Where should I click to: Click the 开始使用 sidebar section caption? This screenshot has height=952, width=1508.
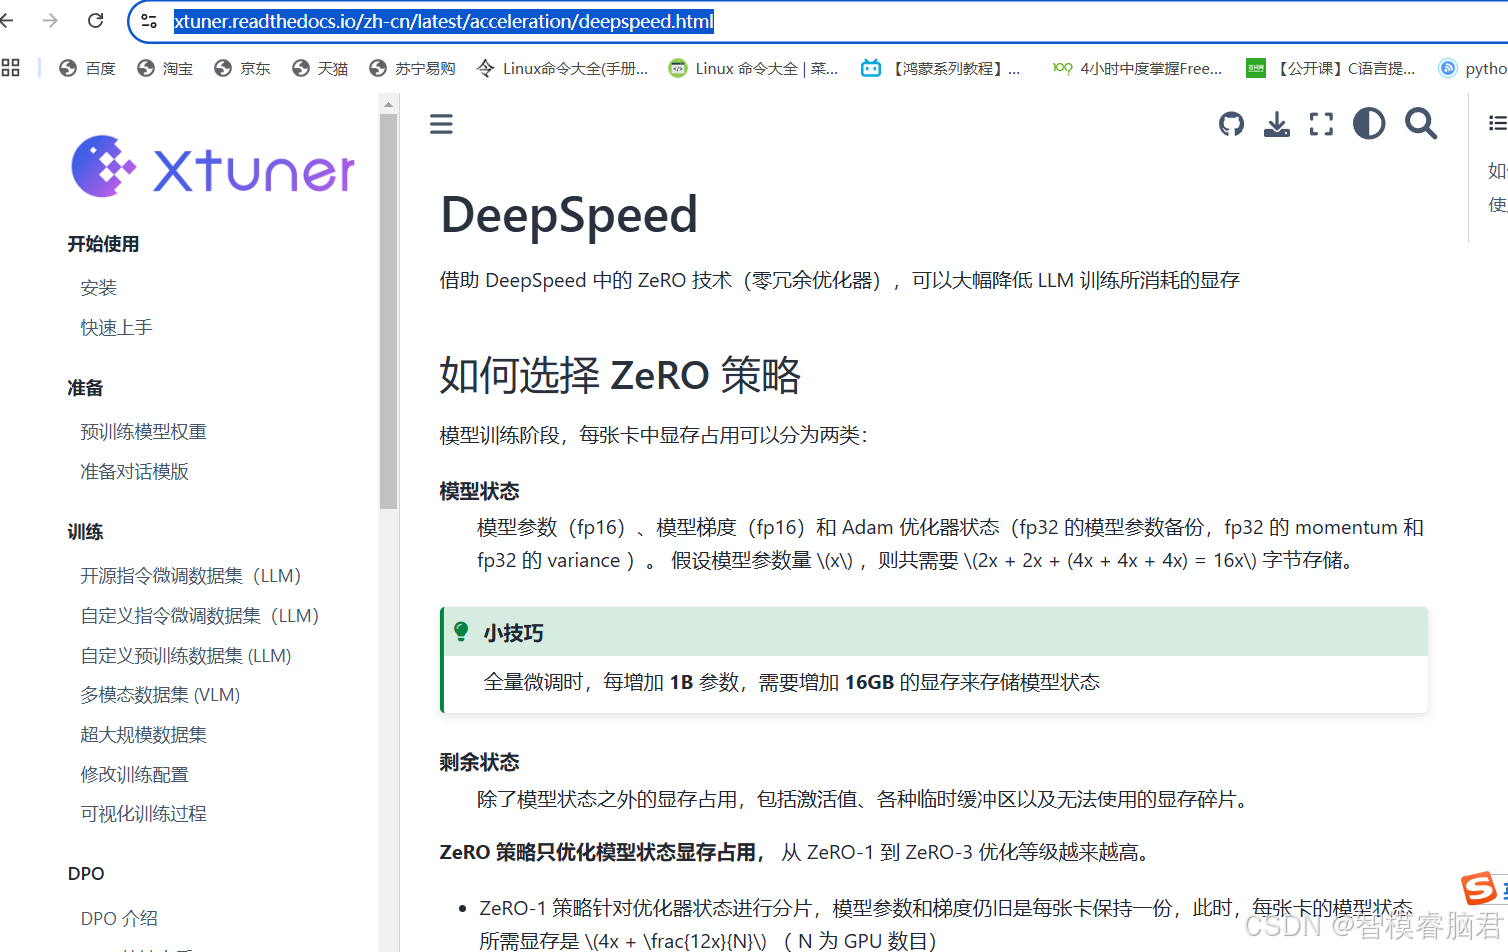click(x=104, y=244)
